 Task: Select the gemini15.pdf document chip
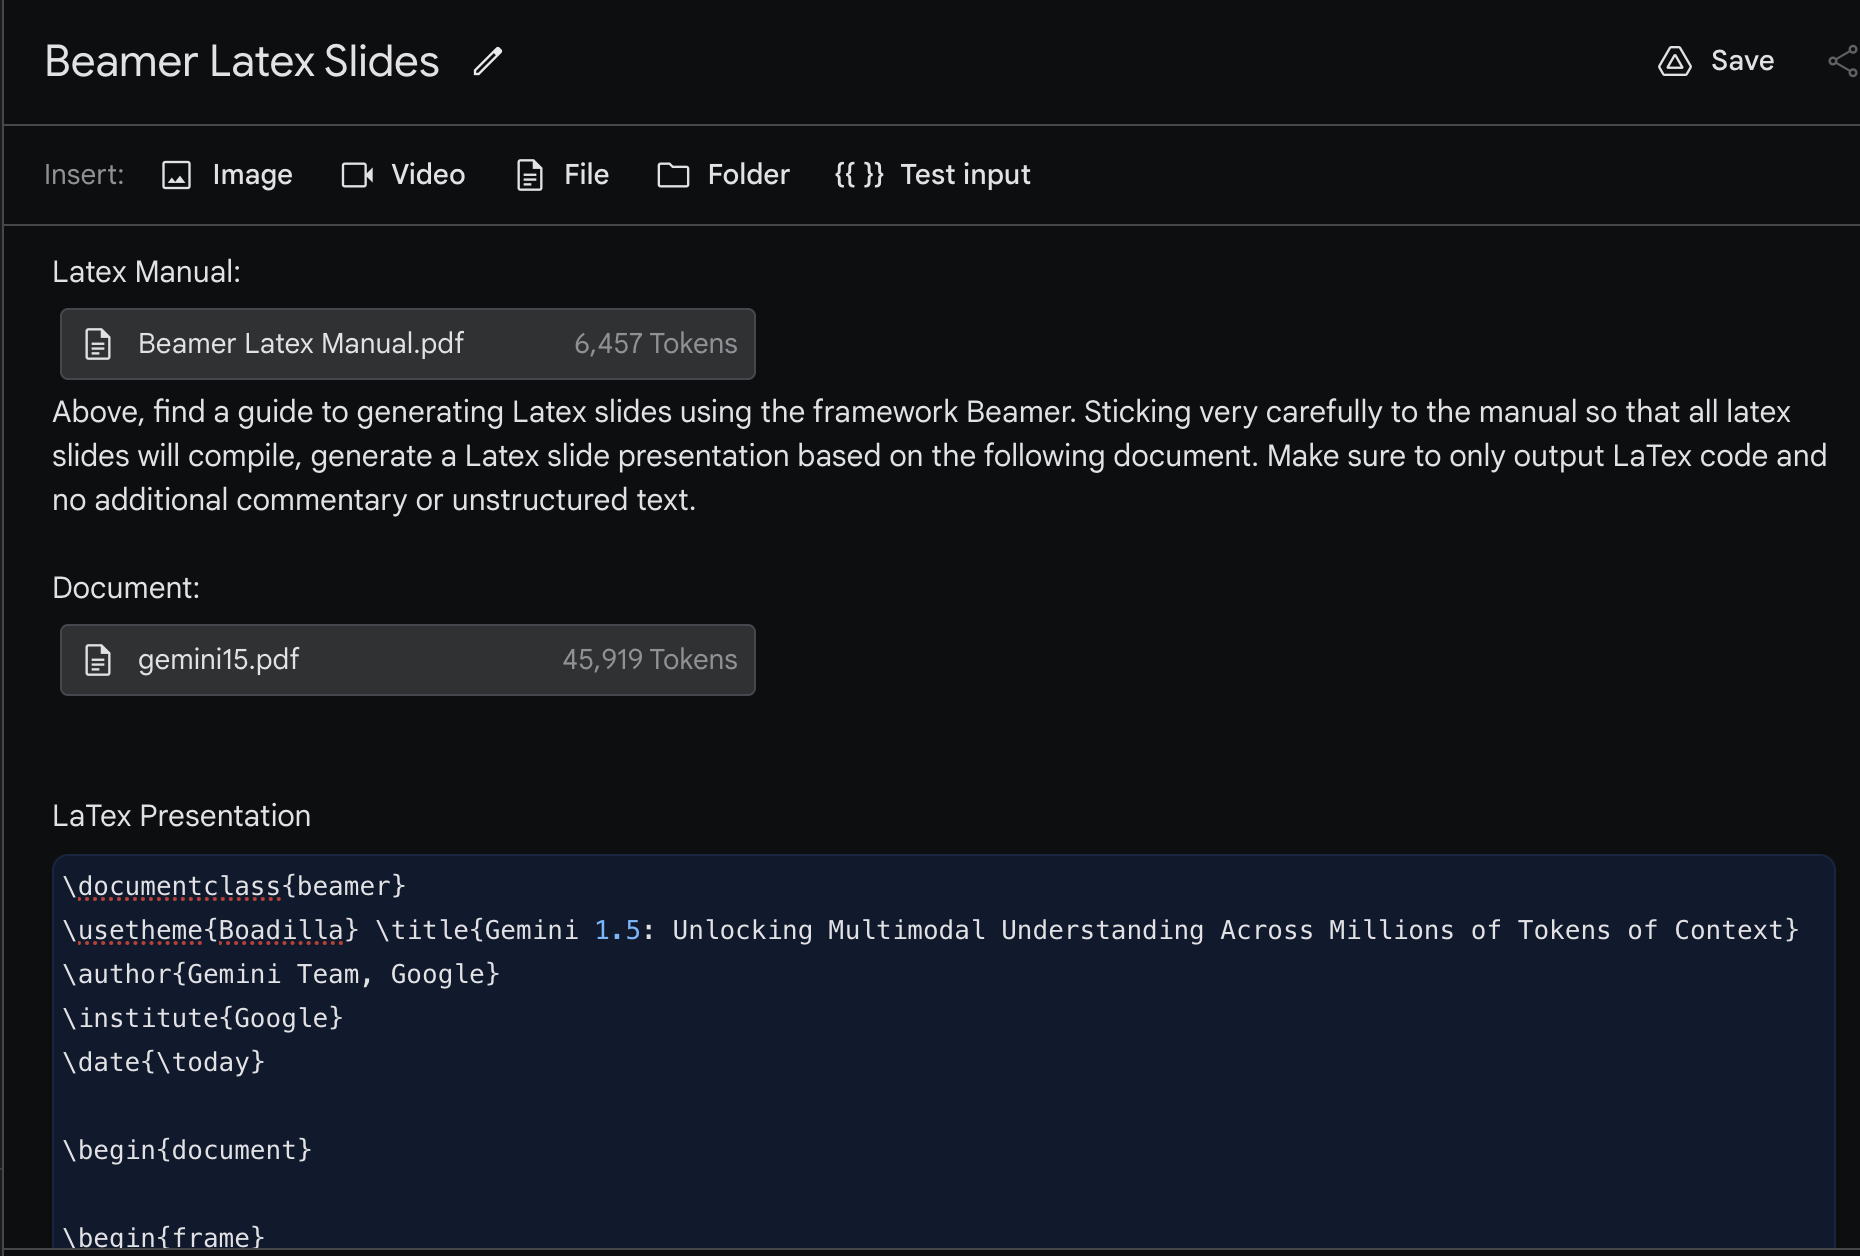pyautogui.click(x=218, y=660)
